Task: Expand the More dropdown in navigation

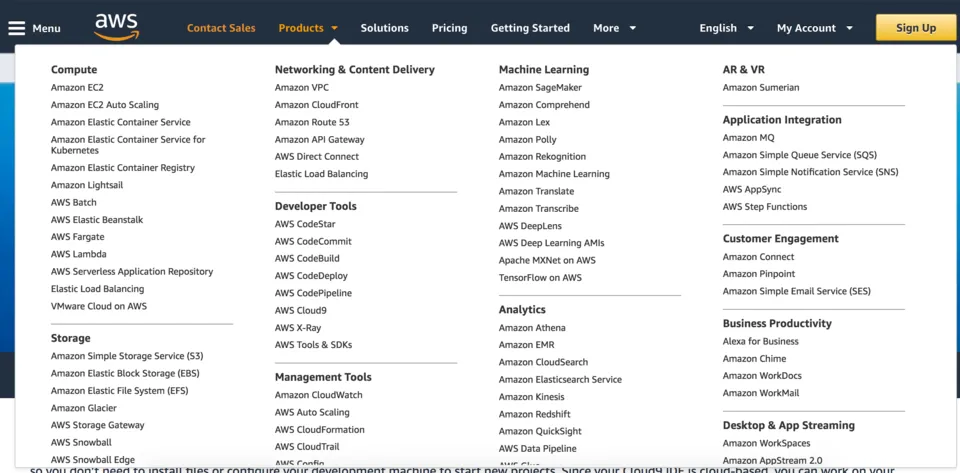Action: tap(615, 28)
